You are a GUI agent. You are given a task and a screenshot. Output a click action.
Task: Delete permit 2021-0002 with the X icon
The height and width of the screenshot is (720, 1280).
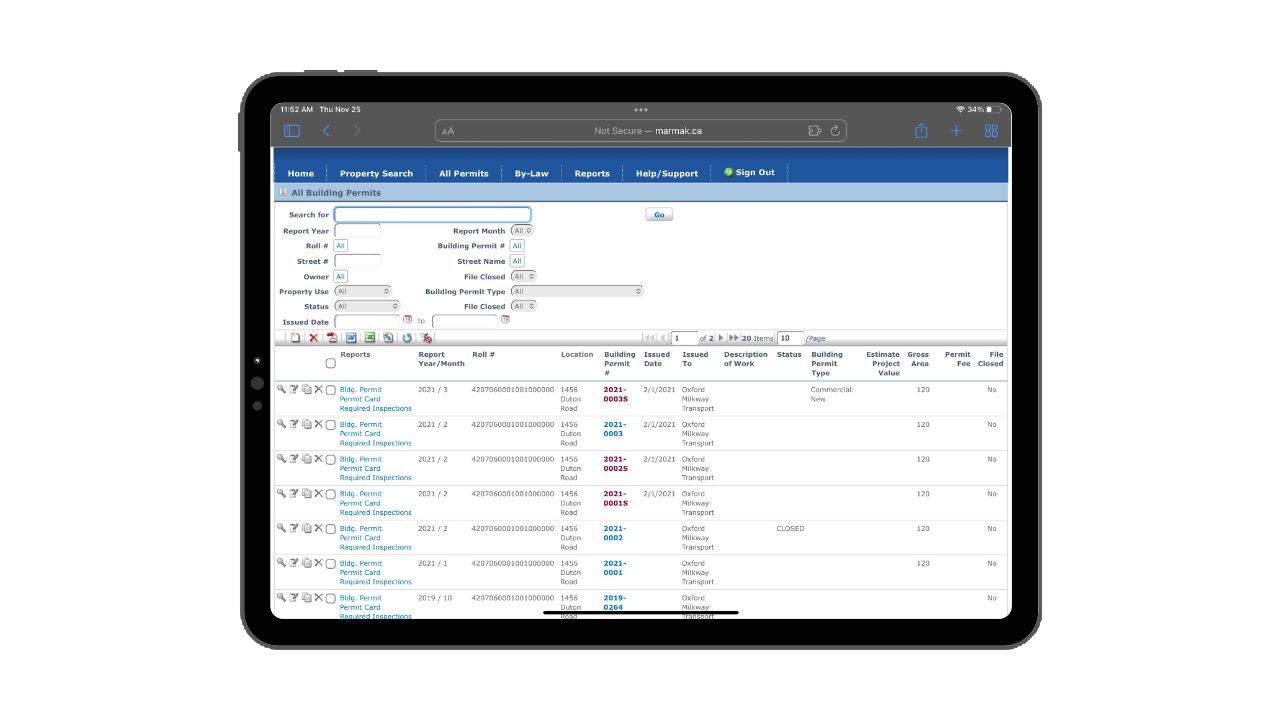318,528
